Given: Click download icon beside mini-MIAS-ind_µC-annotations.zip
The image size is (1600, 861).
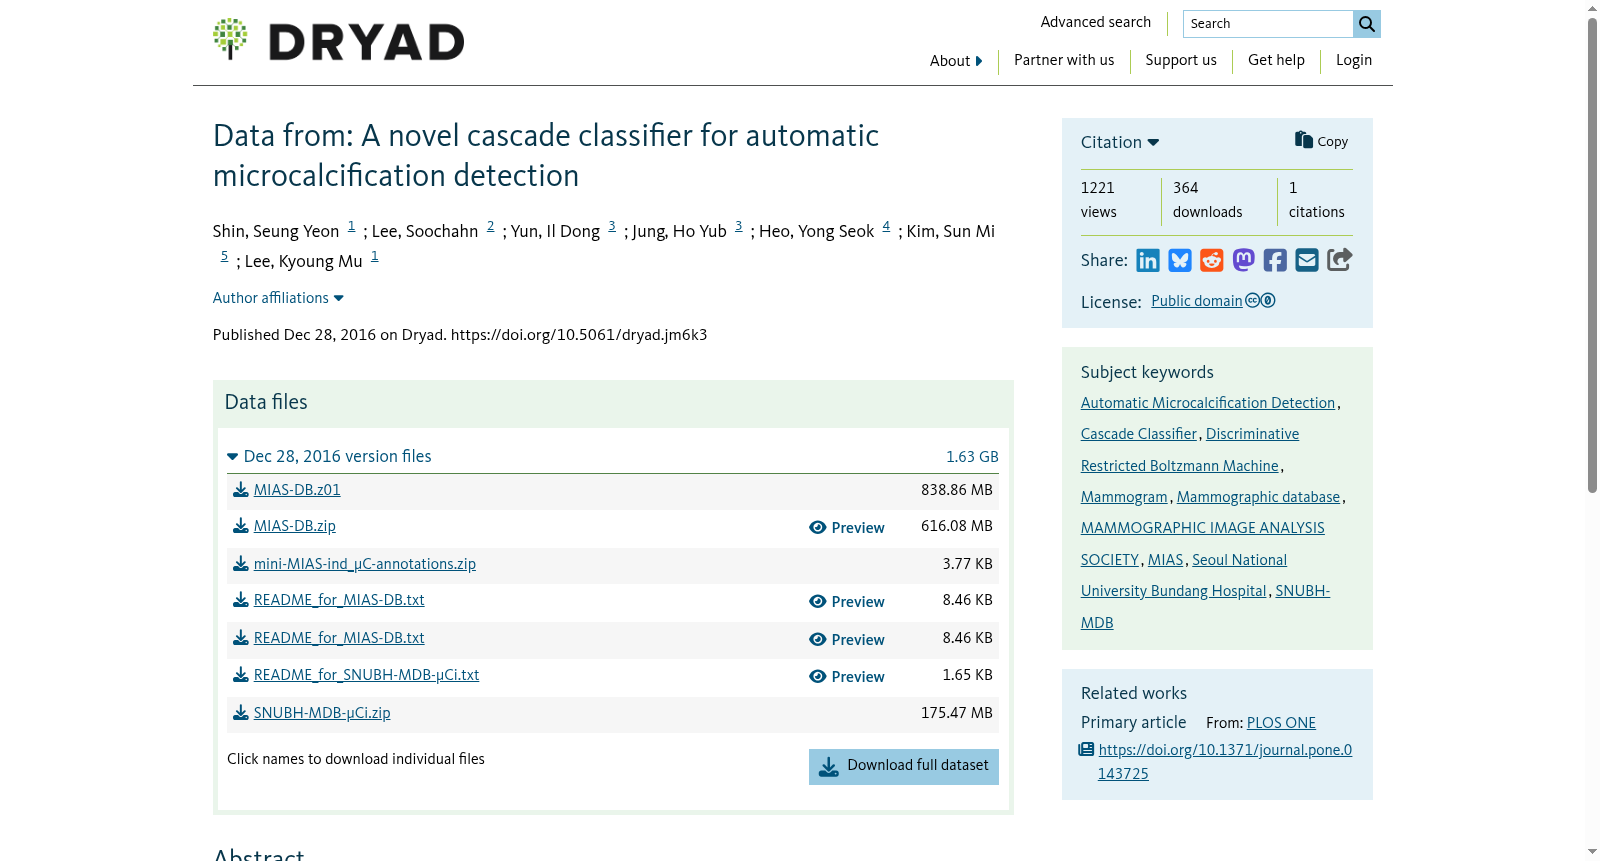Looking at the screenshot, I should [241, 564].
